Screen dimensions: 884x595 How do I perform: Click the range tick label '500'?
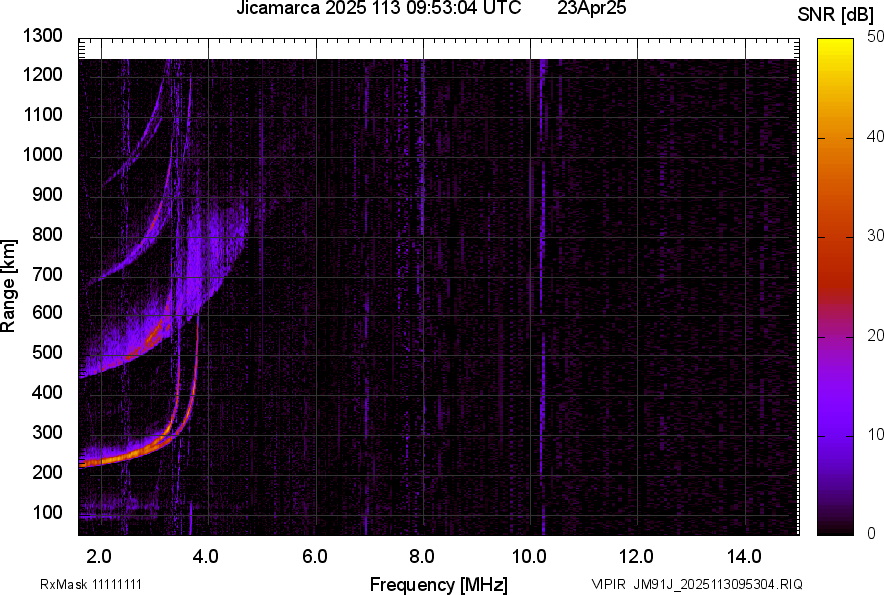(x=47, y=352)
